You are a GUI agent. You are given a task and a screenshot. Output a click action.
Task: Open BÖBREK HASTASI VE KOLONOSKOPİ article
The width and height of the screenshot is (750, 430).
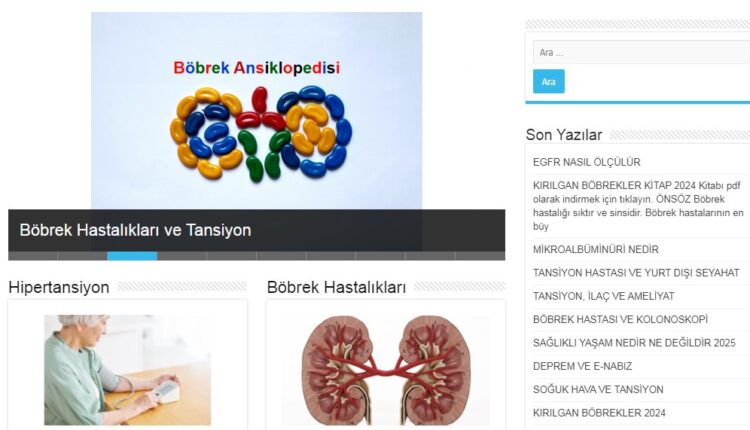point(620,319)
